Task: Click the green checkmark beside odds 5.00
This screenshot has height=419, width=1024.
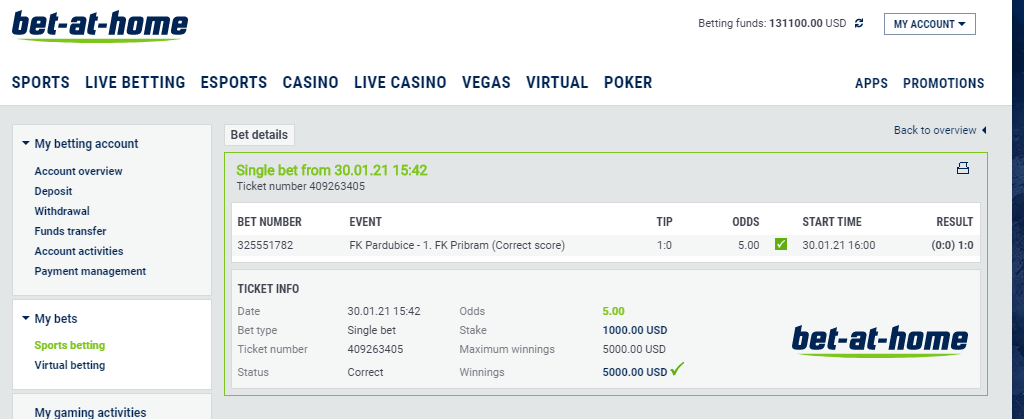Action: (780, 245)
